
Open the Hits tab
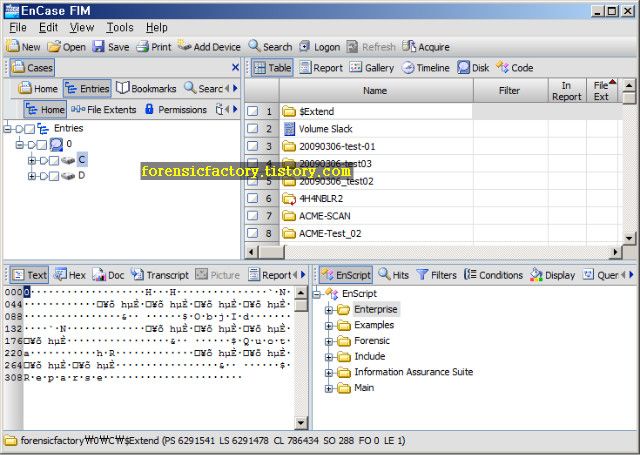tap(393, 275)
